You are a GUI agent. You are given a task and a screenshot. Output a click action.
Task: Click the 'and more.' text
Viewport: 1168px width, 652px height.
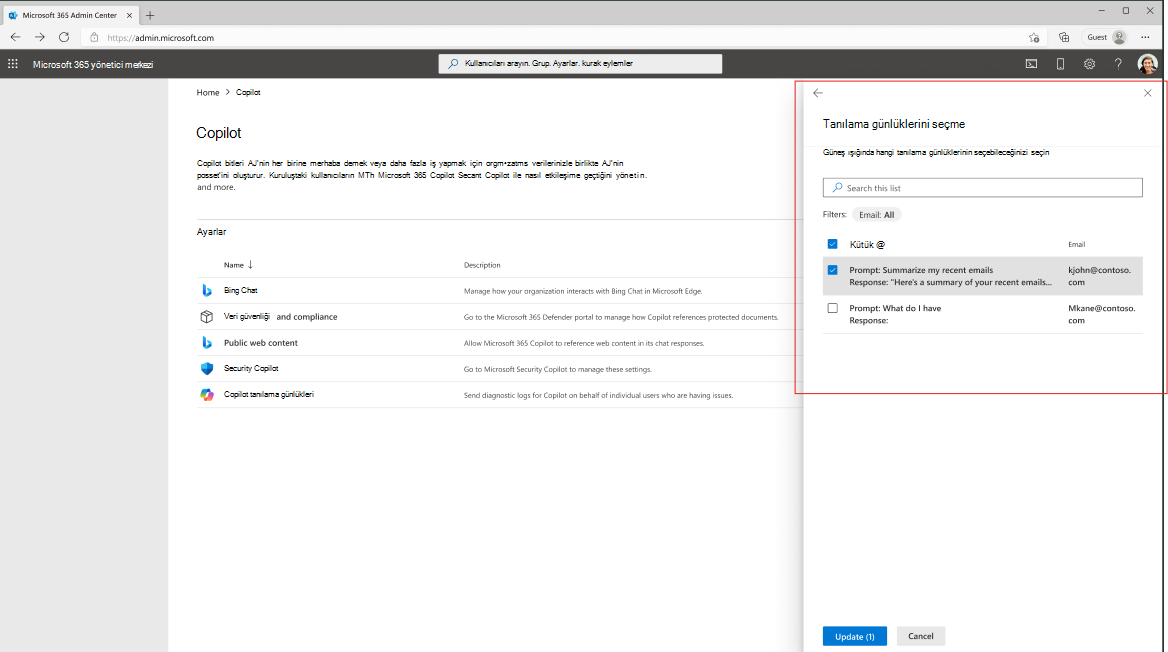click(216, 187)
